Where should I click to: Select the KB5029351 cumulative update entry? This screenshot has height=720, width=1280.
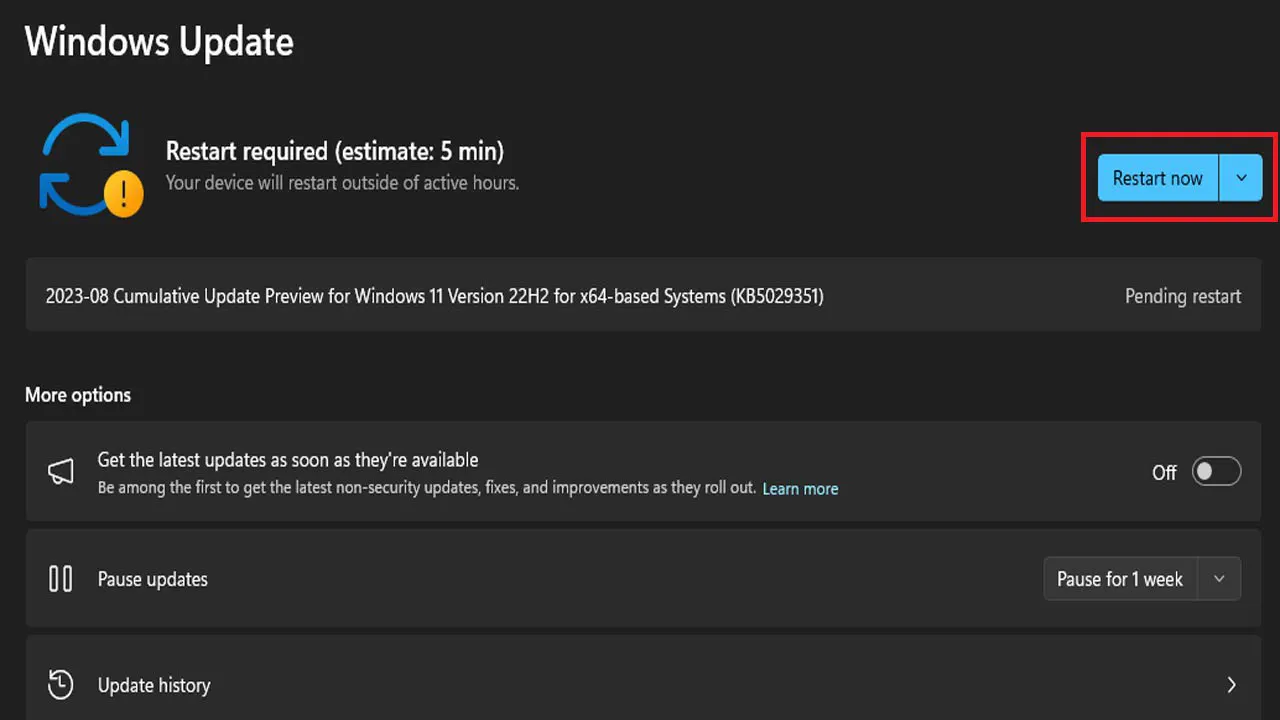(434, 296)
